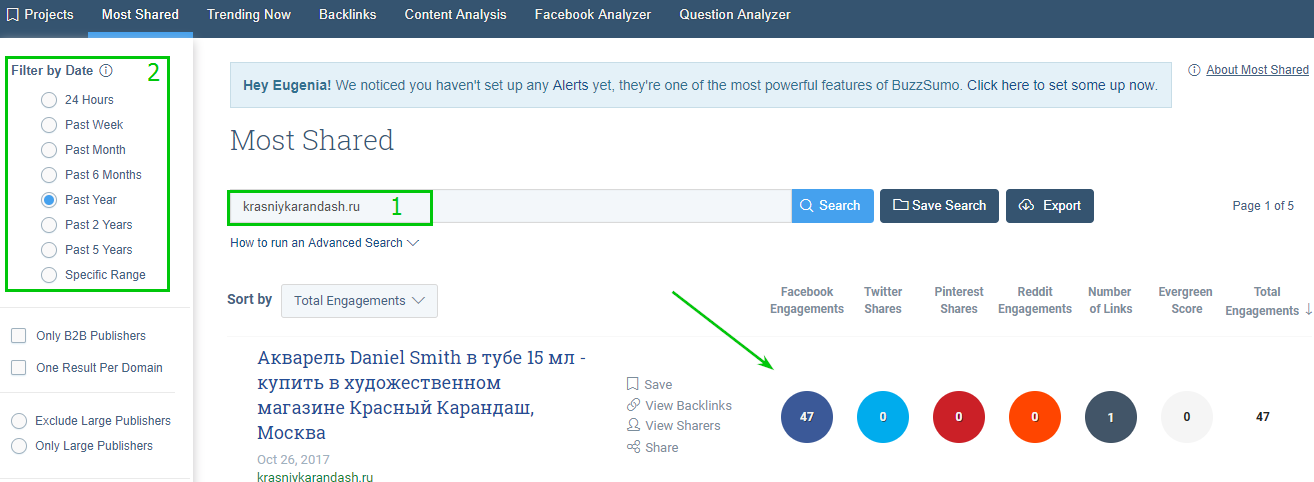Click the info icon beside Filter by Date
The image size is (1314, 482).
click(x=106, y=71)
